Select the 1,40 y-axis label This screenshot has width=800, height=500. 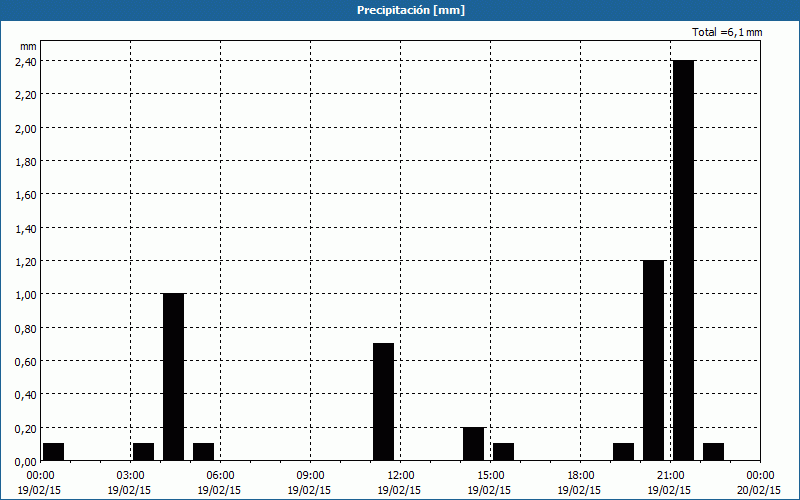click(26, 228)
